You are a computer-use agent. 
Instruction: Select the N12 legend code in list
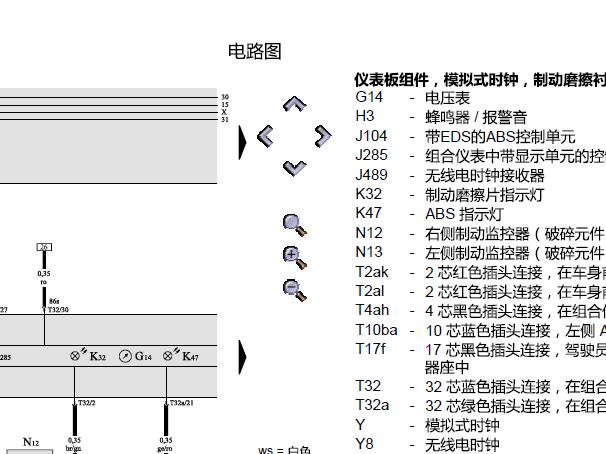click(x=369, y=233)
